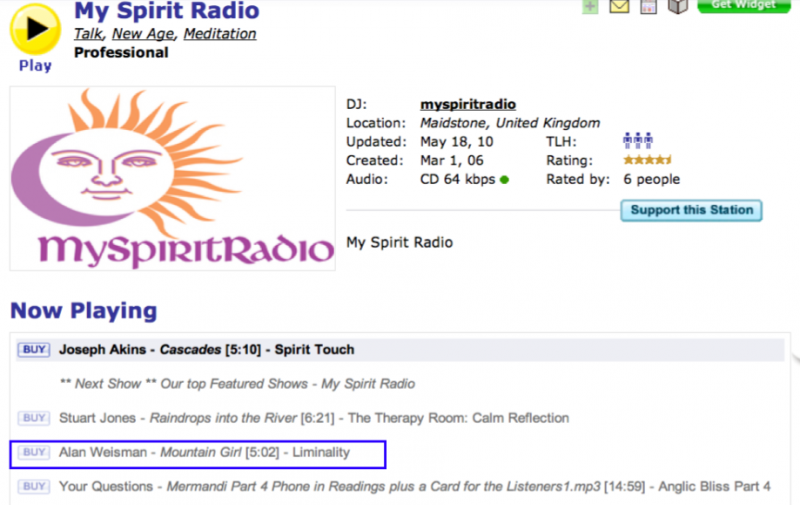The height and width of the screenshot is (505, 800).
Task: Click BUY for Joseph Akins Cascades
Action: tap(34, 349)
